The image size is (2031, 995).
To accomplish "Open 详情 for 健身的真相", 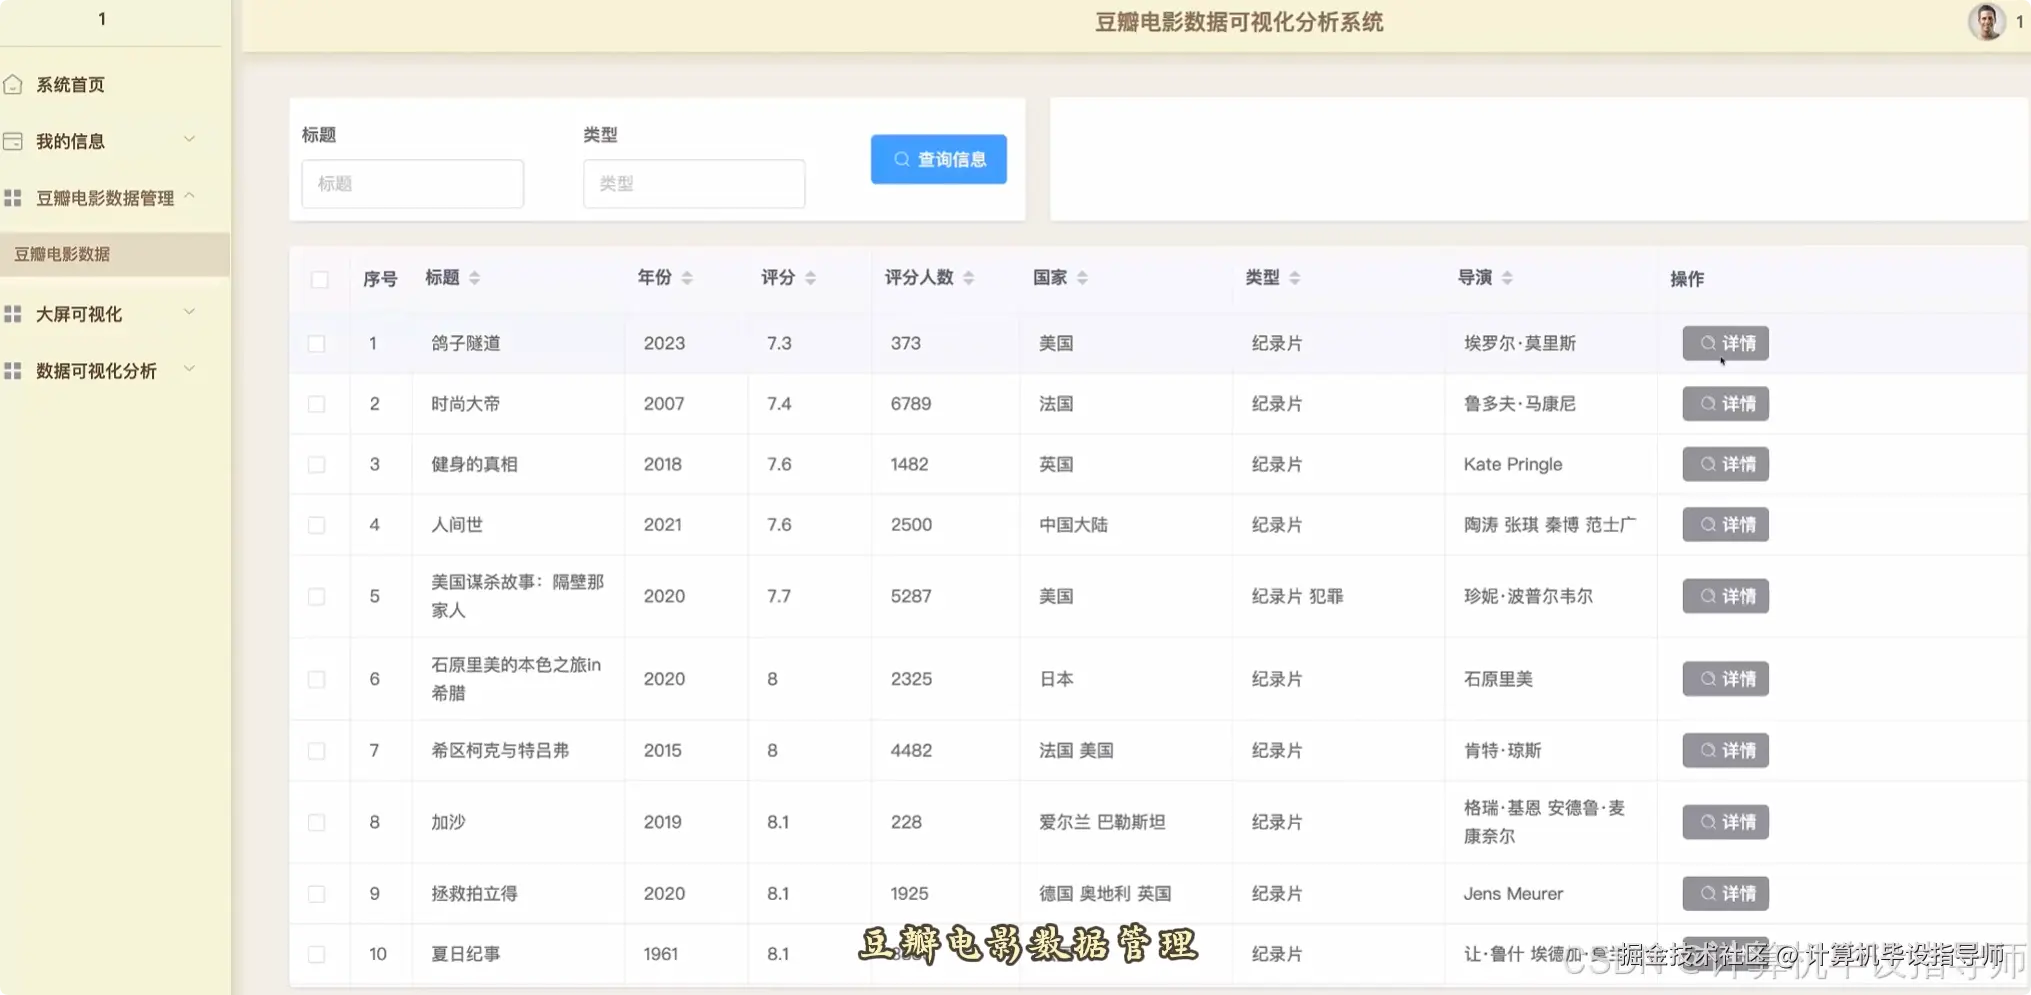I will point(1725,464).
